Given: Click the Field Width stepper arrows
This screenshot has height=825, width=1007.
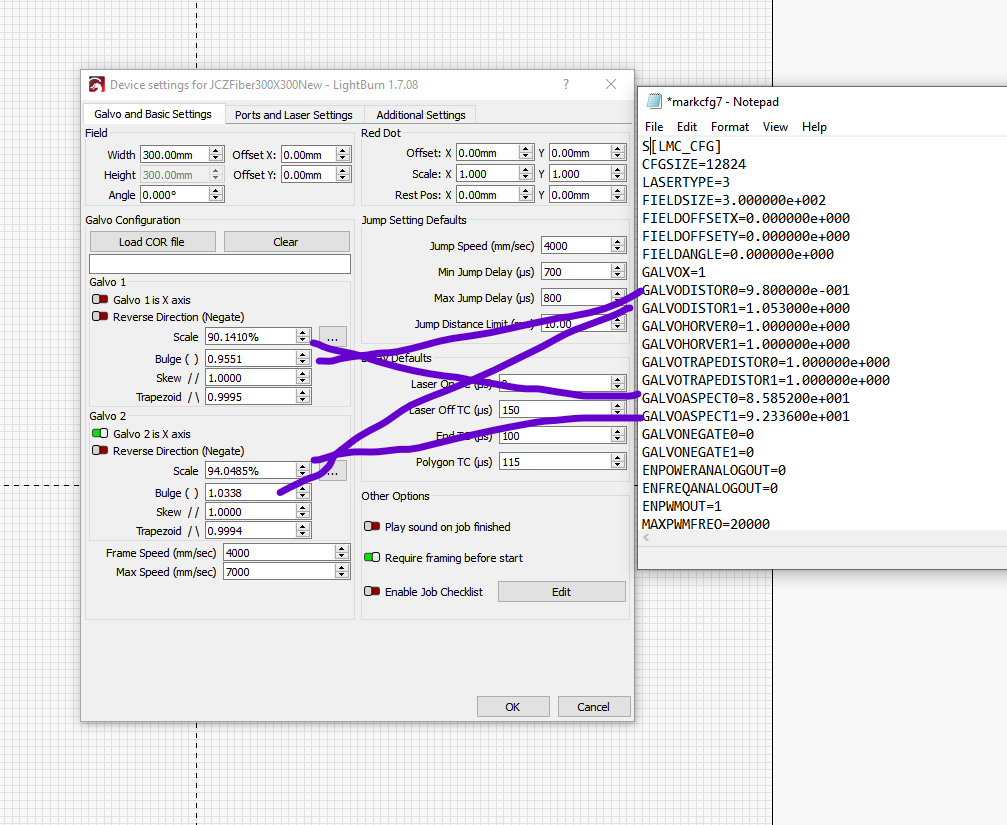Looking at the screenshot, I should coord(216,155).
